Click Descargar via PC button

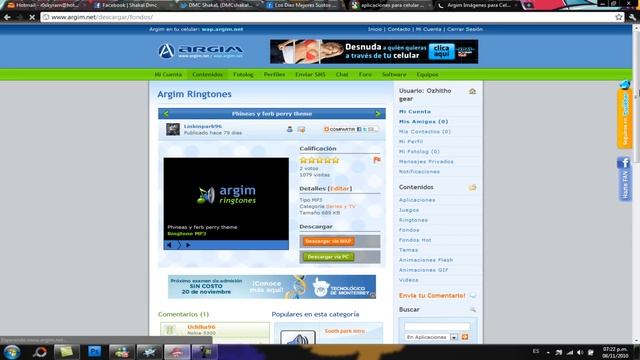tap(328, 257)
